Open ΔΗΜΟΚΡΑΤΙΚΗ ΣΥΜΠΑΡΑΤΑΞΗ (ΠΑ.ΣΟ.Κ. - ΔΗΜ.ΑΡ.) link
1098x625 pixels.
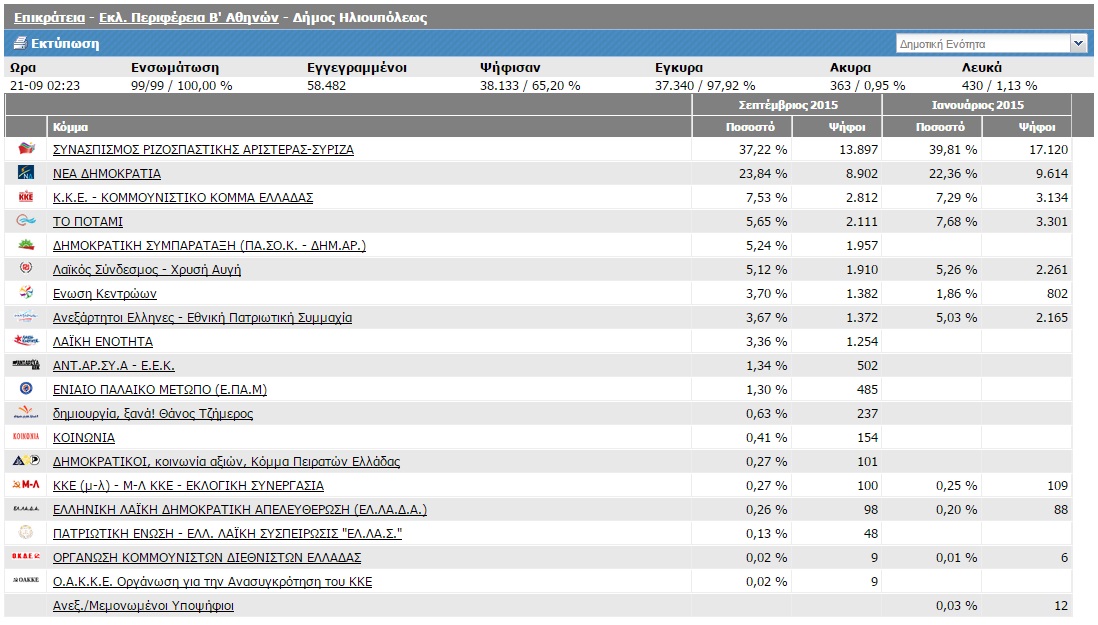(209, 246)
